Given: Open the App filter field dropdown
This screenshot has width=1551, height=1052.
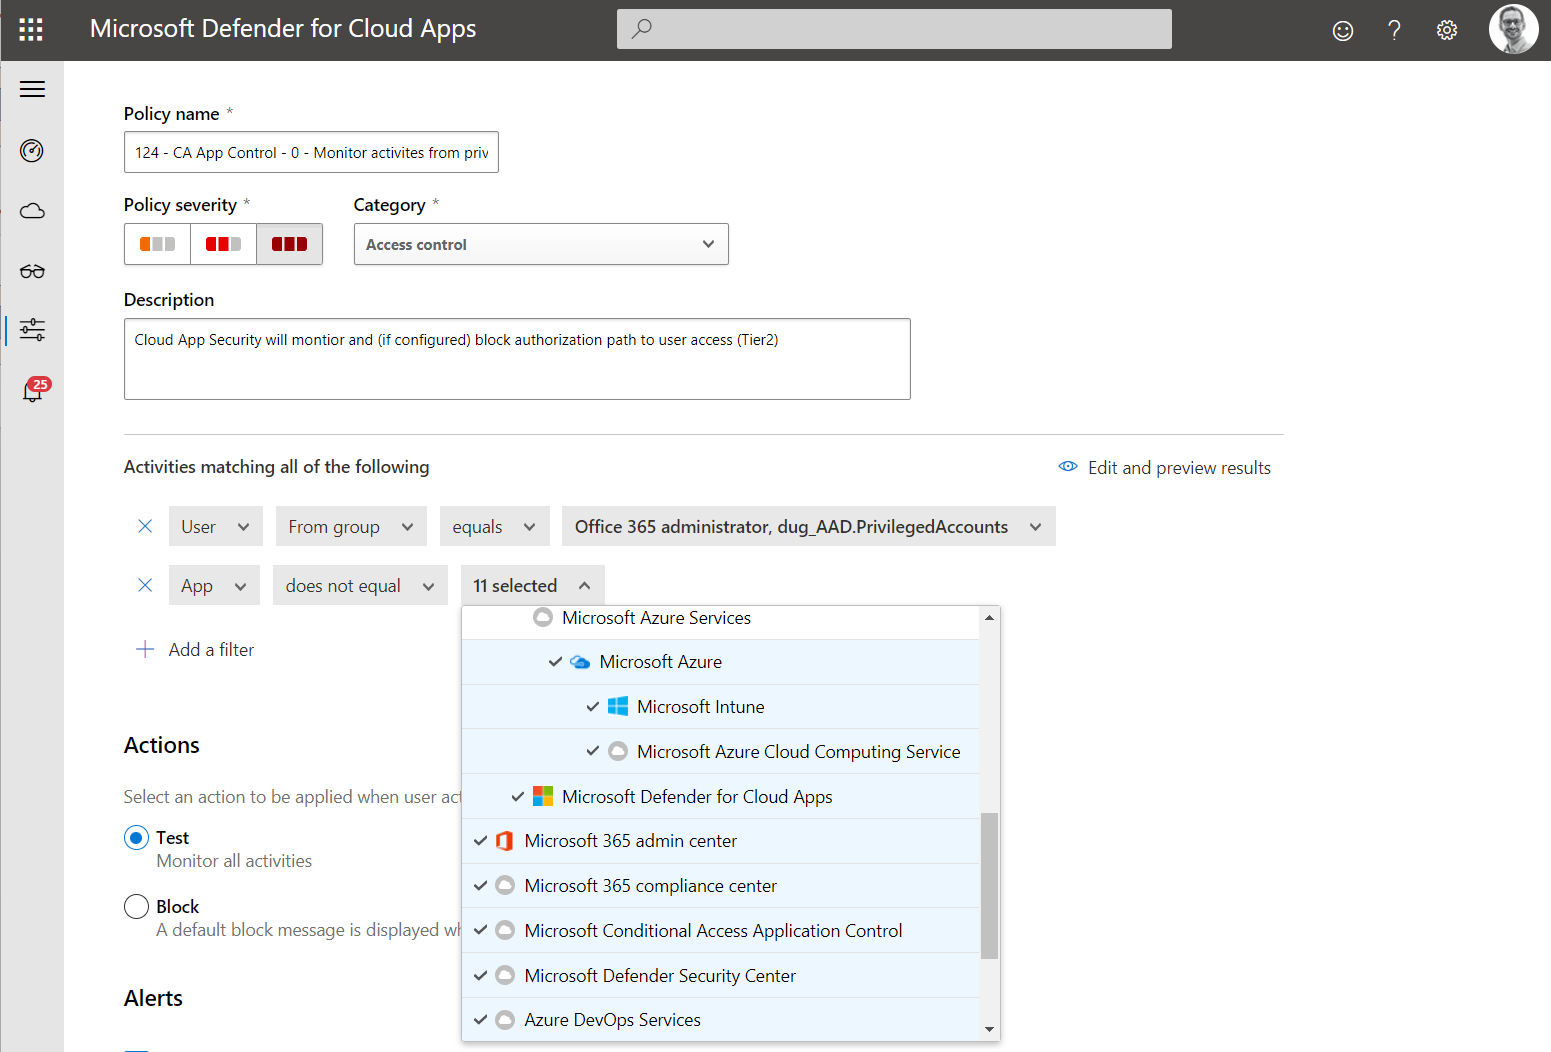Looking at the screenshot, I should coord(214,585).
